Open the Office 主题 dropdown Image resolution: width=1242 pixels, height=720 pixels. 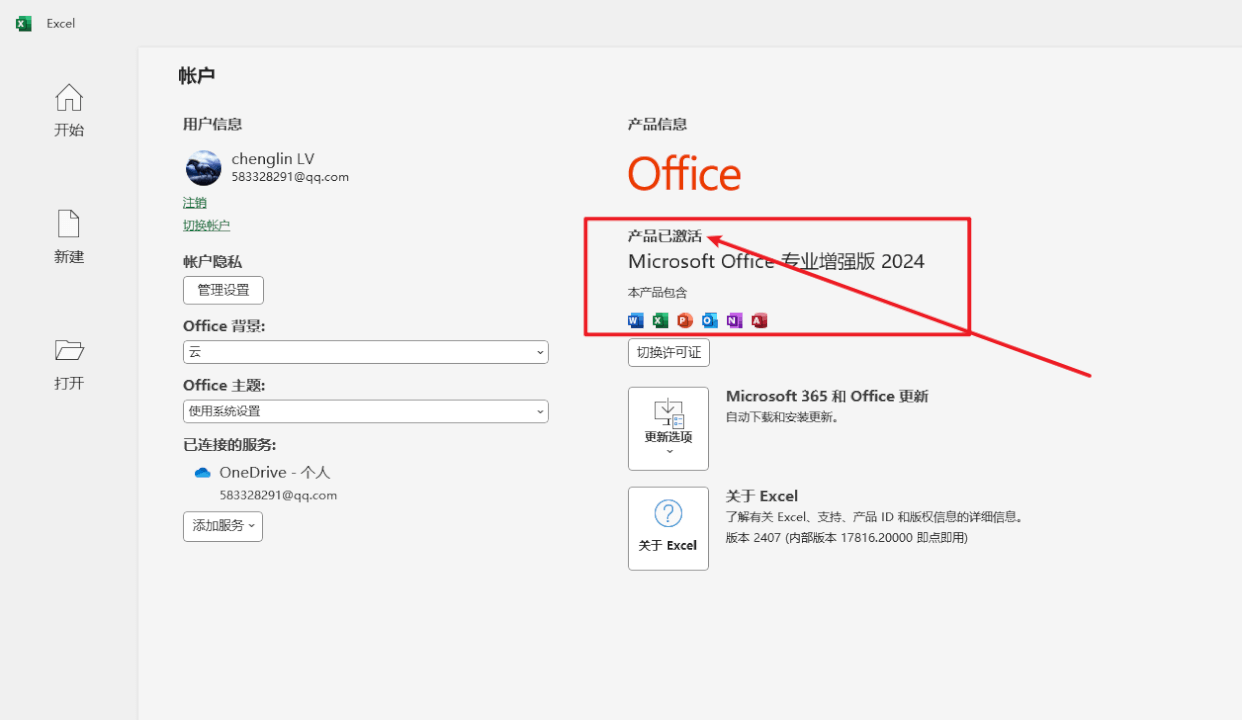(365, 411)
